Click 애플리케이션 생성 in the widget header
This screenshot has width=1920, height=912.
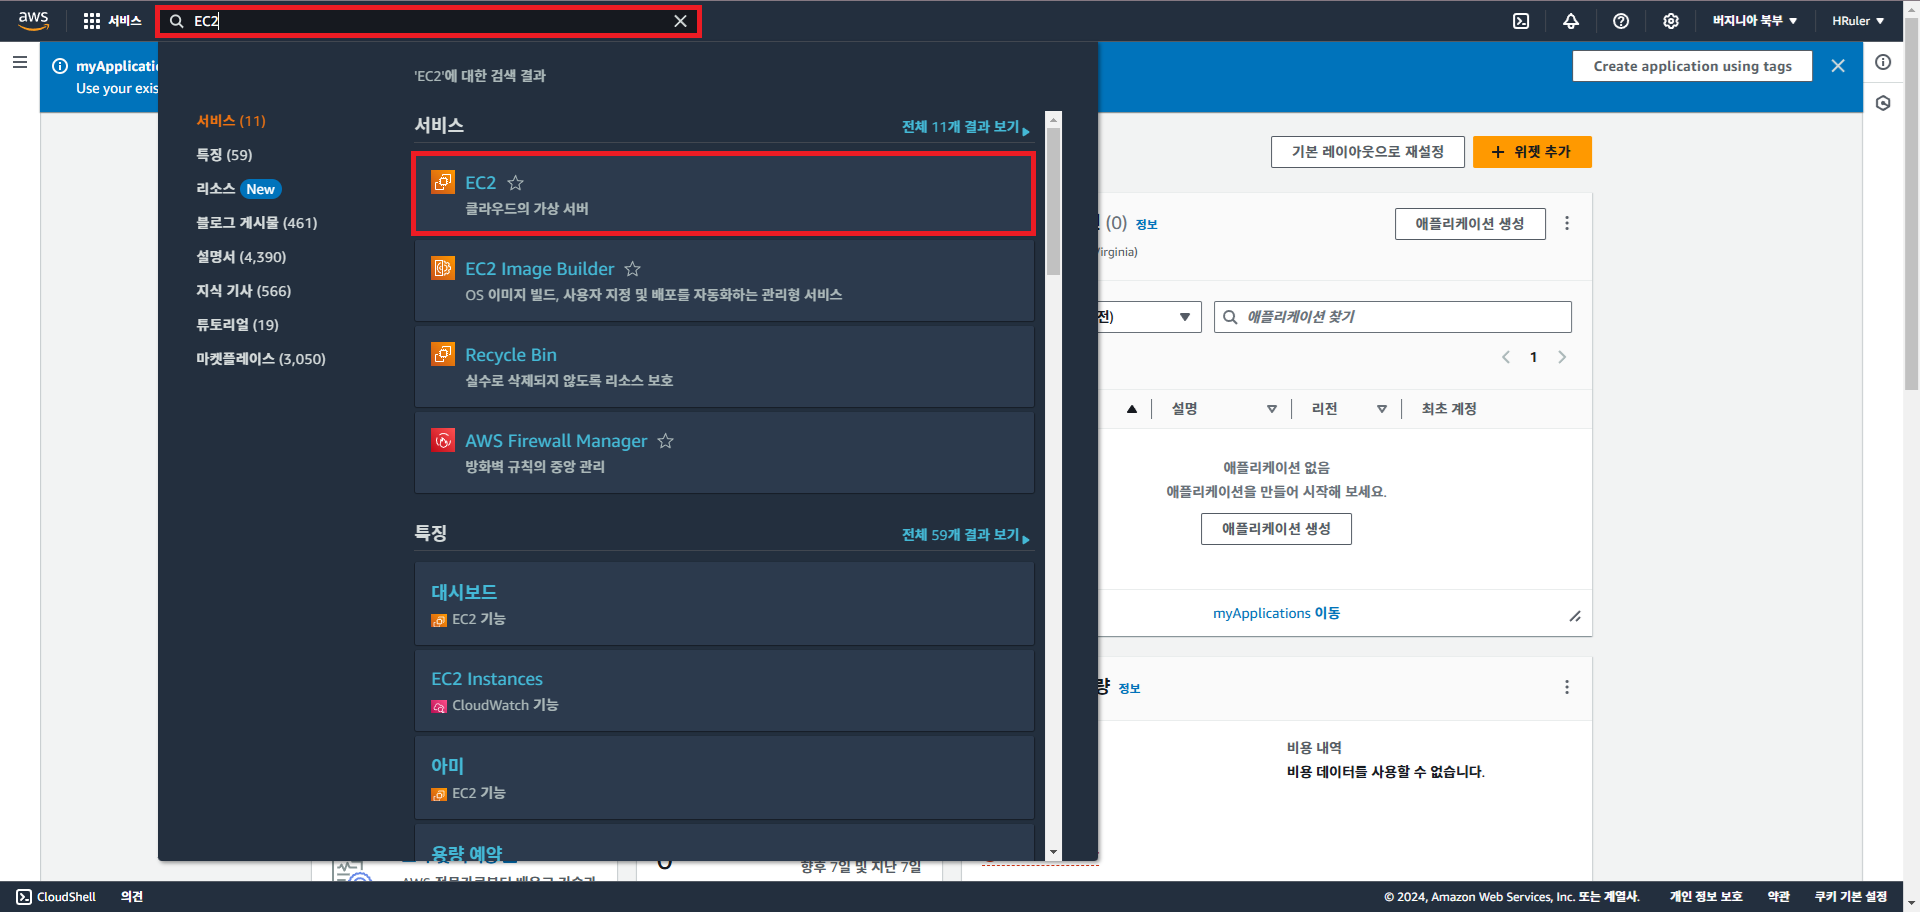(x=1470, y=224)
